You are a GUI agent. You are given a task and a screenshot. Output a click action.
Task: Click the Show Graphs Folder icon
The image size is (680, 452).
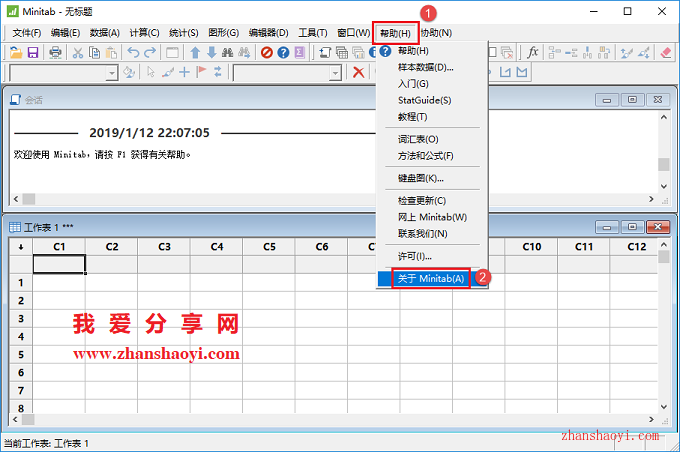tap(358, 52)
